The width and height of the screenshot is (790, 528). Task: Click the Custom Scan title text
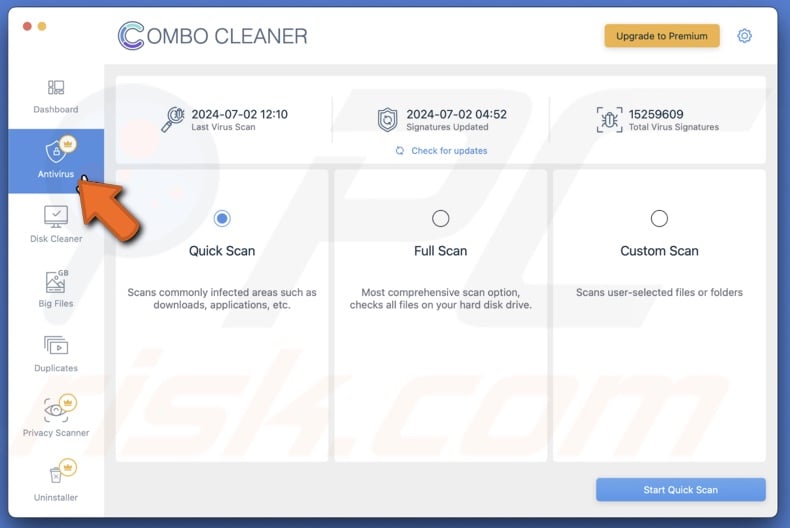(659, 250)
